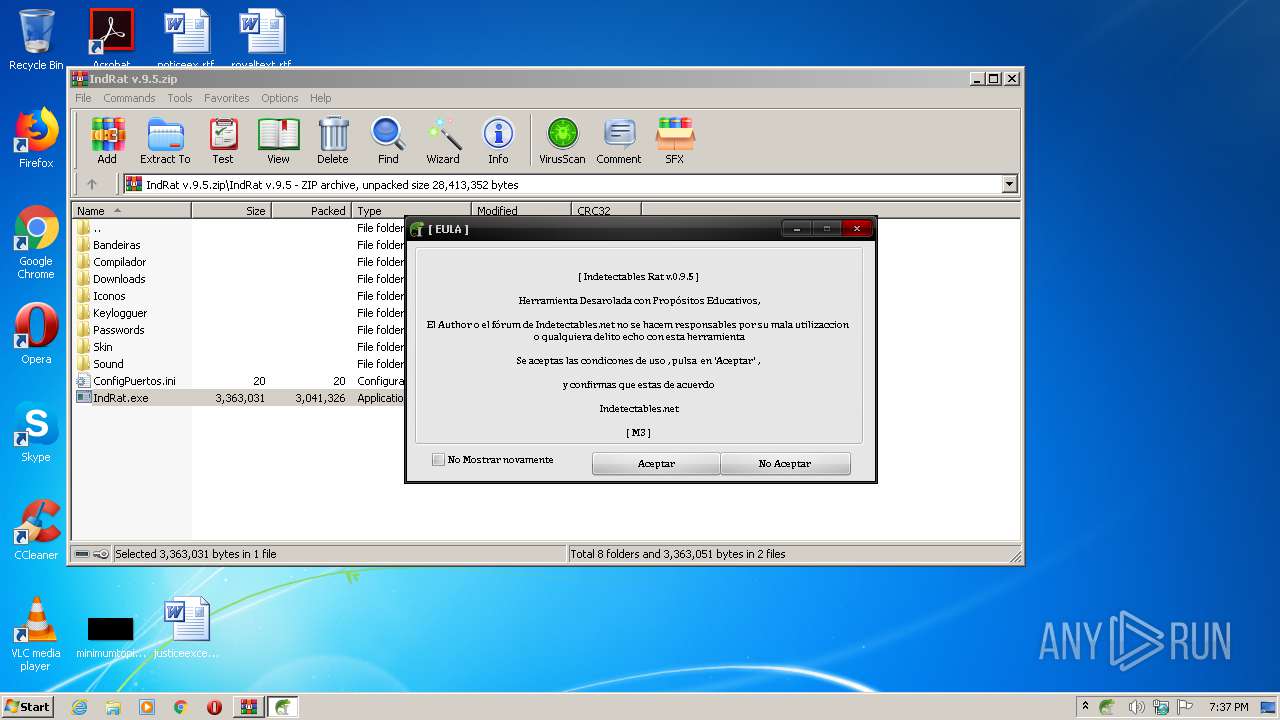The image size is (1280, 720).
Task: Open Opera desktop shortcut
Action: point(36,334)
